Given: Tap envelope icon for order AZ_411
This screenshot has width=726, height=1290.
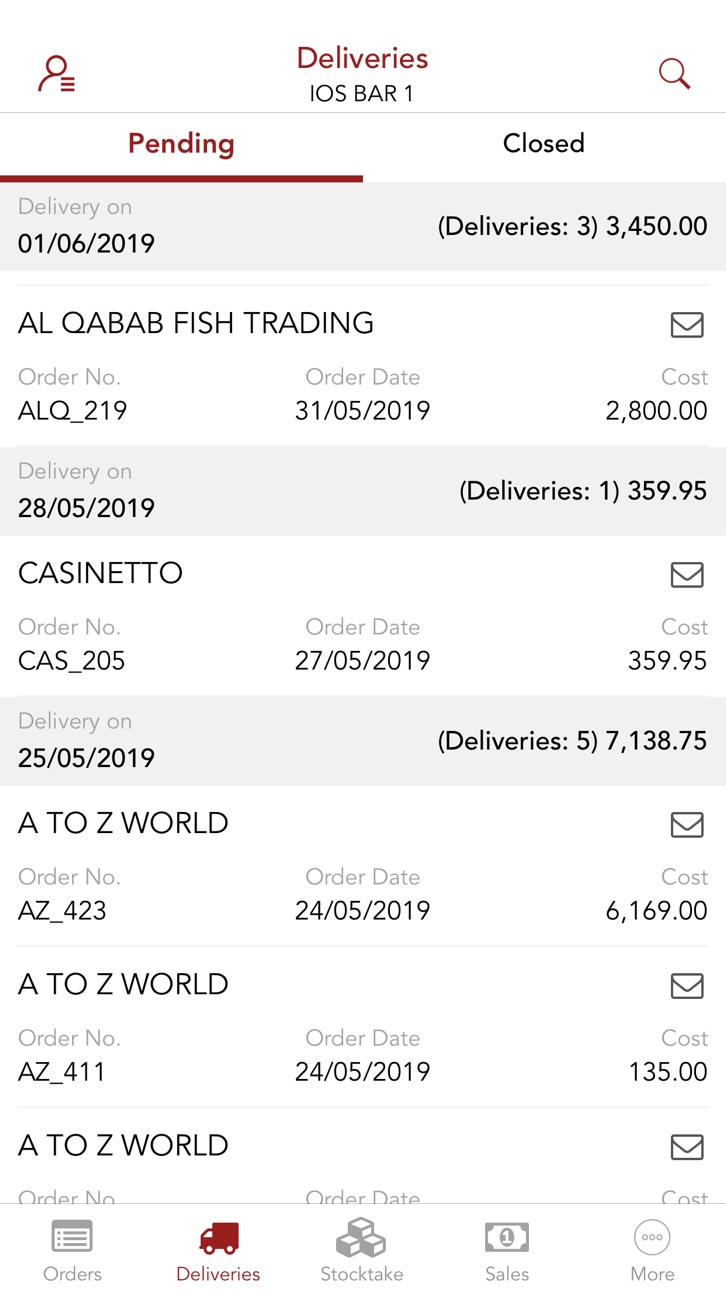Looking at the screenshot, I should tap(687, 985).
